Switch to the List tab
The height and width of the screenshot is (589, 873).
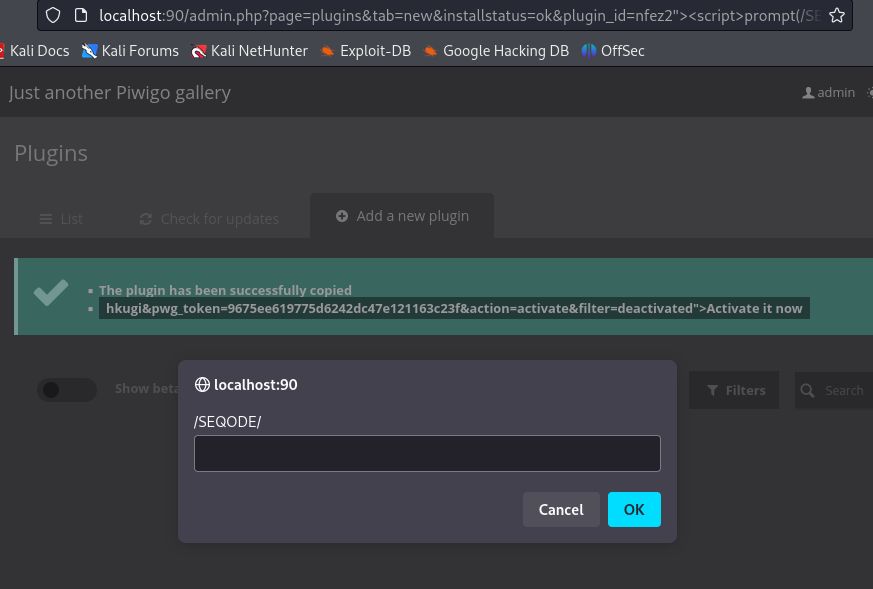point(60,218)
